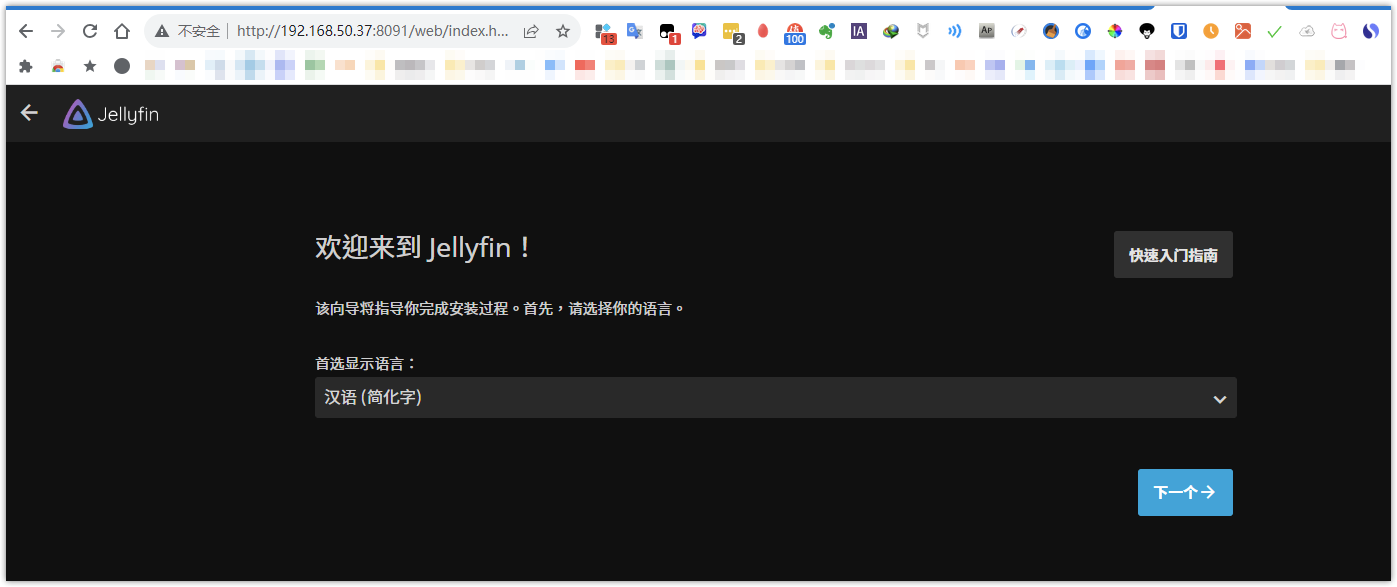Click the puzzle piece bookmark icon
Screen dimensions: 1397x587
26,66
